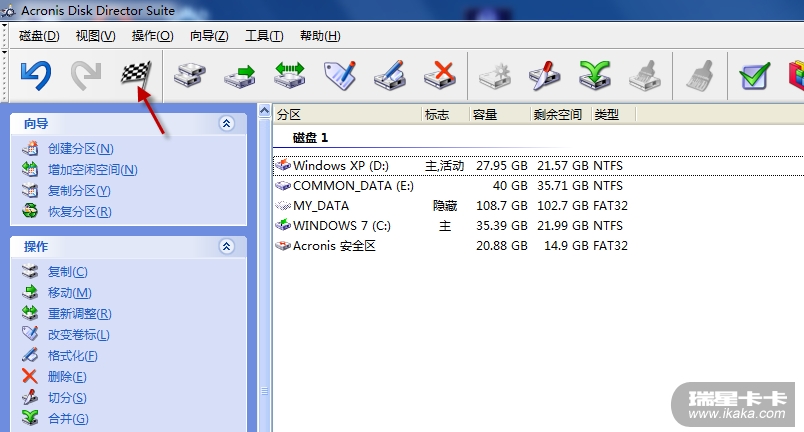Sort by the 标志 column header
The height and width of the screenshot is (432, 804).
445,114
